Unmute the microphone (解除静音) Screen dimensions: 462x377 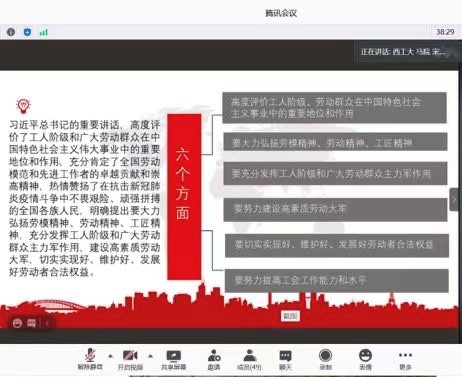[x=90, y=359]
